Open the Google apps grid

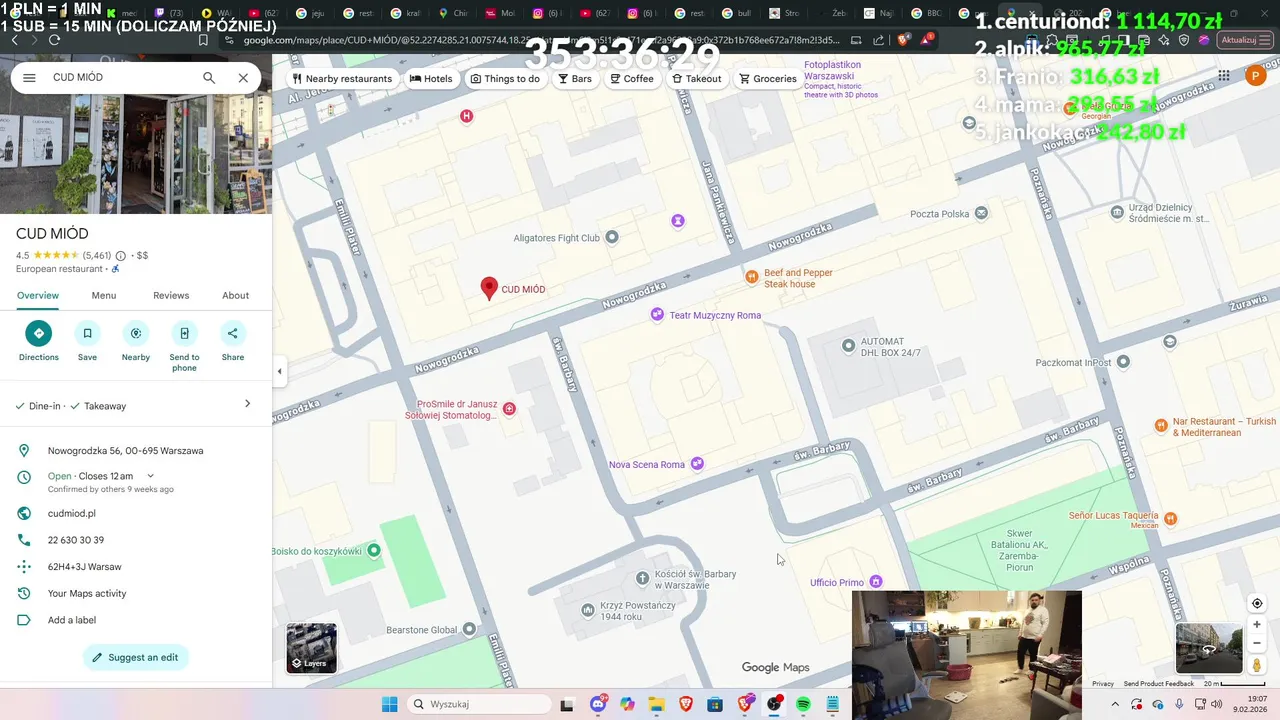tap(1224, 76)
